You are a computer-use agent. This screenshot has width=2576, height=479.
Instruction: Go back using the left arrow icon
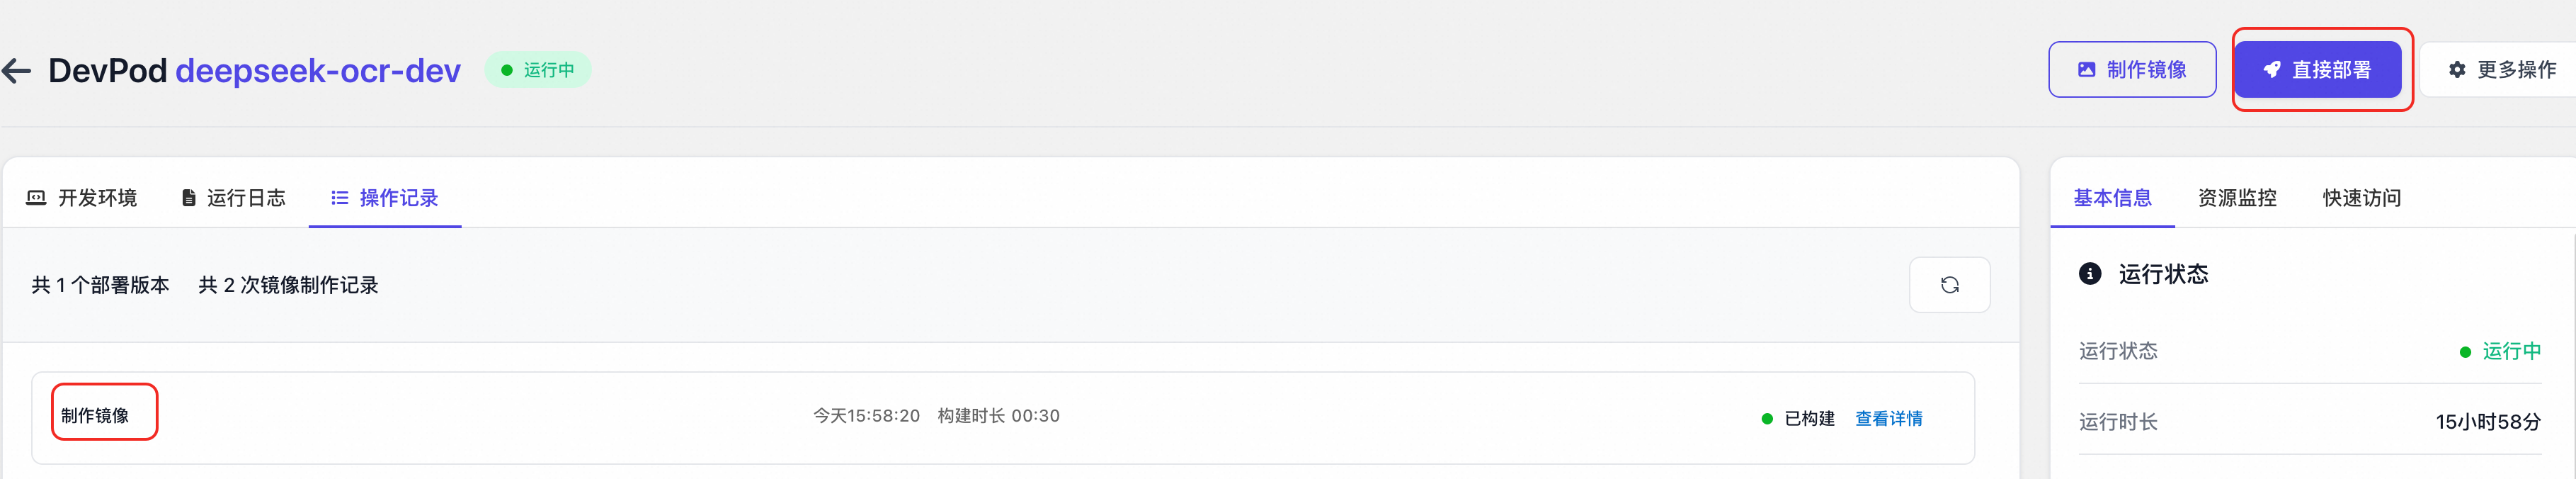pos(17,70)
